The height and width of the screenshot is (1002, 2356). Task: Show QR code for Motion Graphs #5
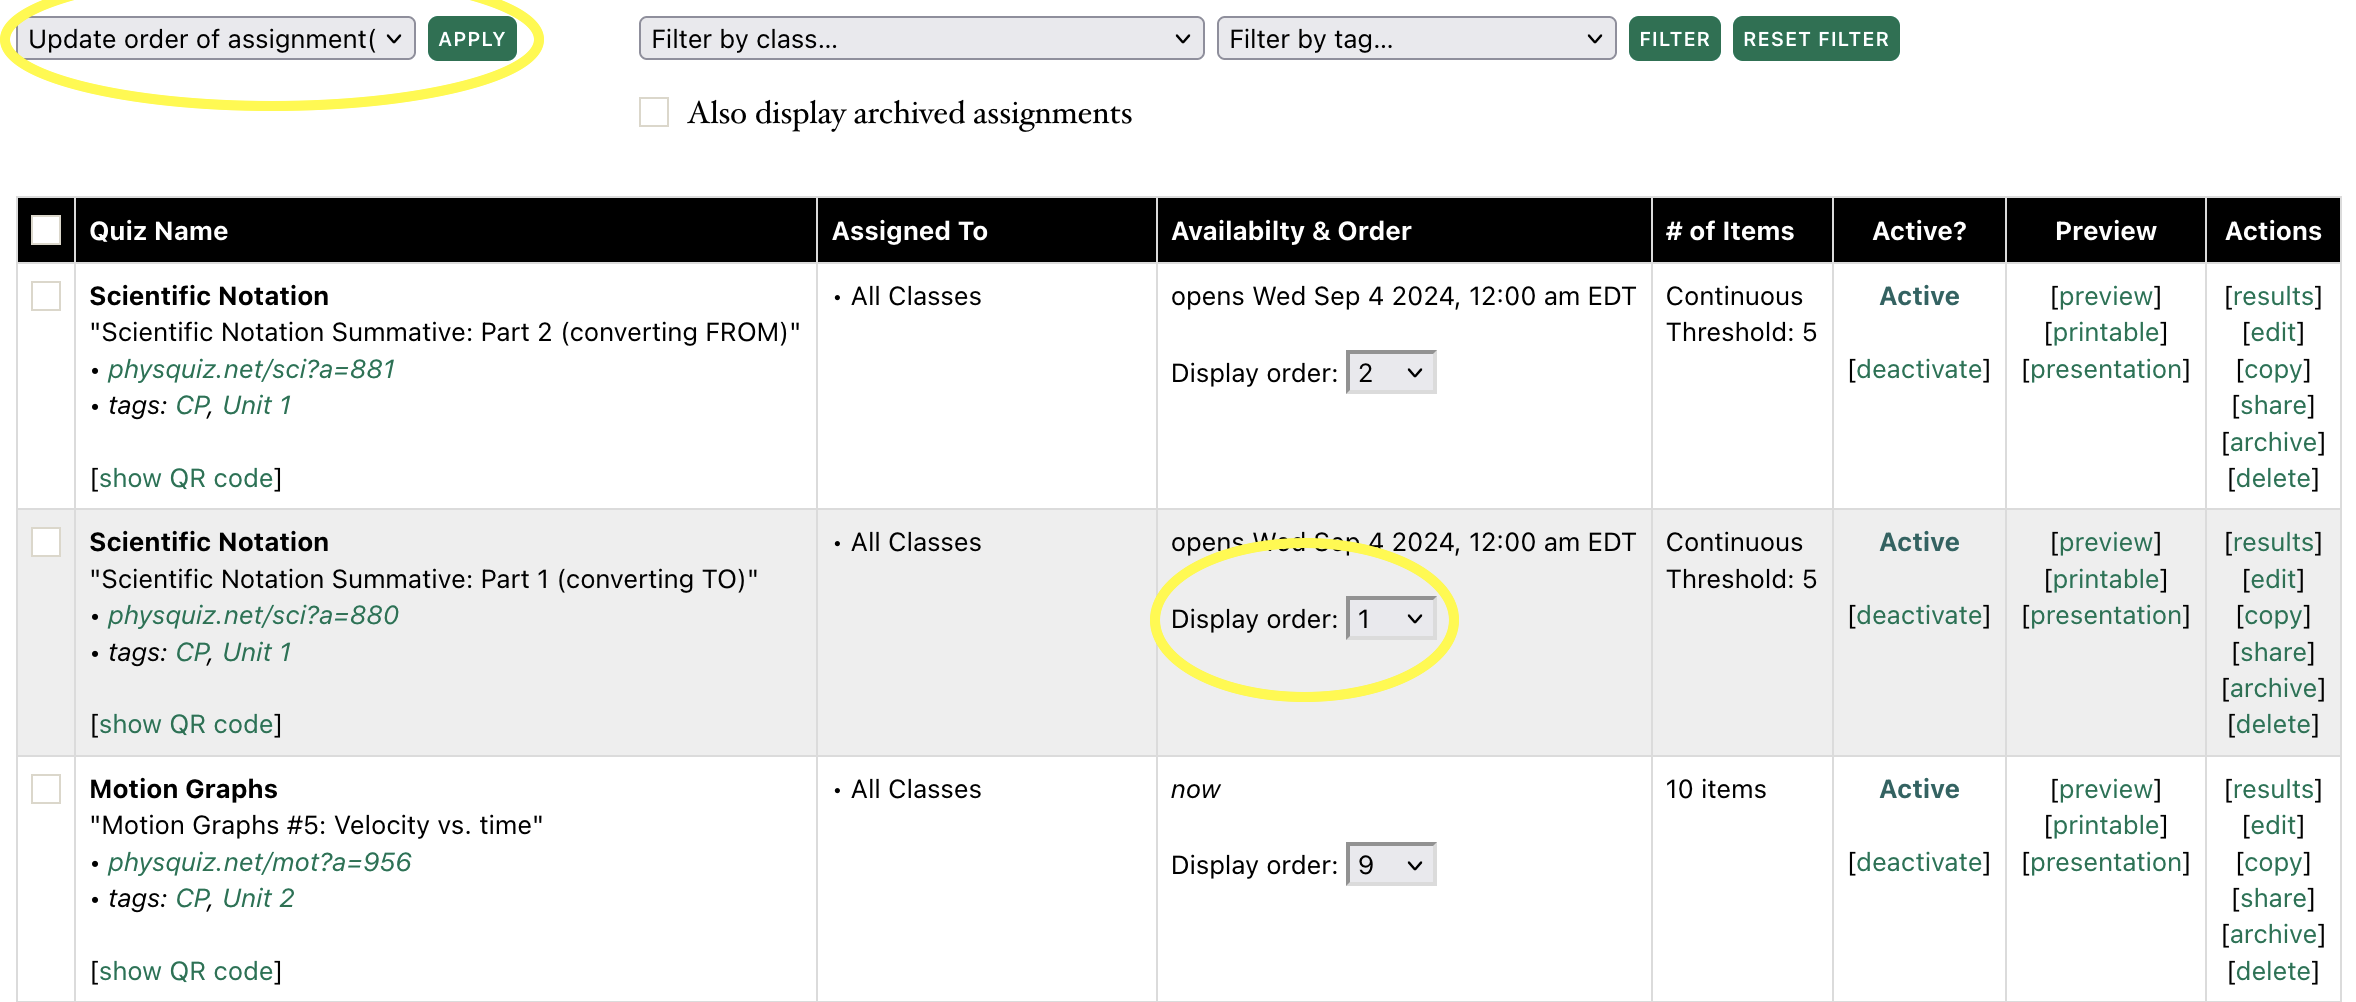click(x=186, y=971)
